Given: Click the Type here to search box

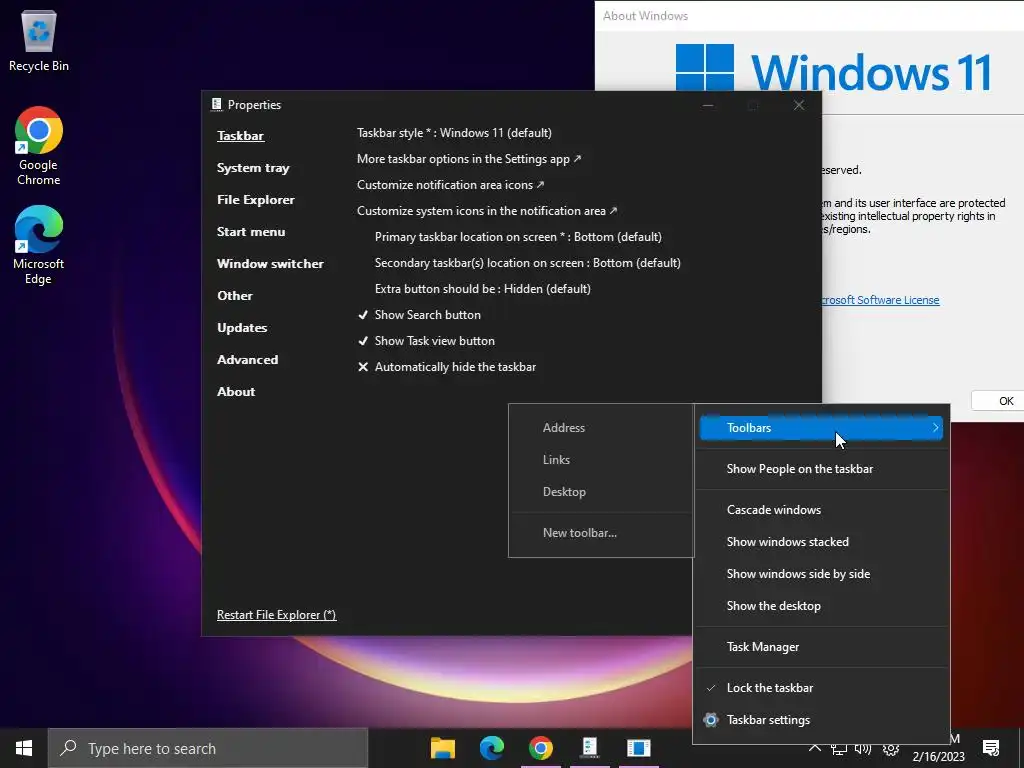Looking at the screenshot, I should 208,748.
